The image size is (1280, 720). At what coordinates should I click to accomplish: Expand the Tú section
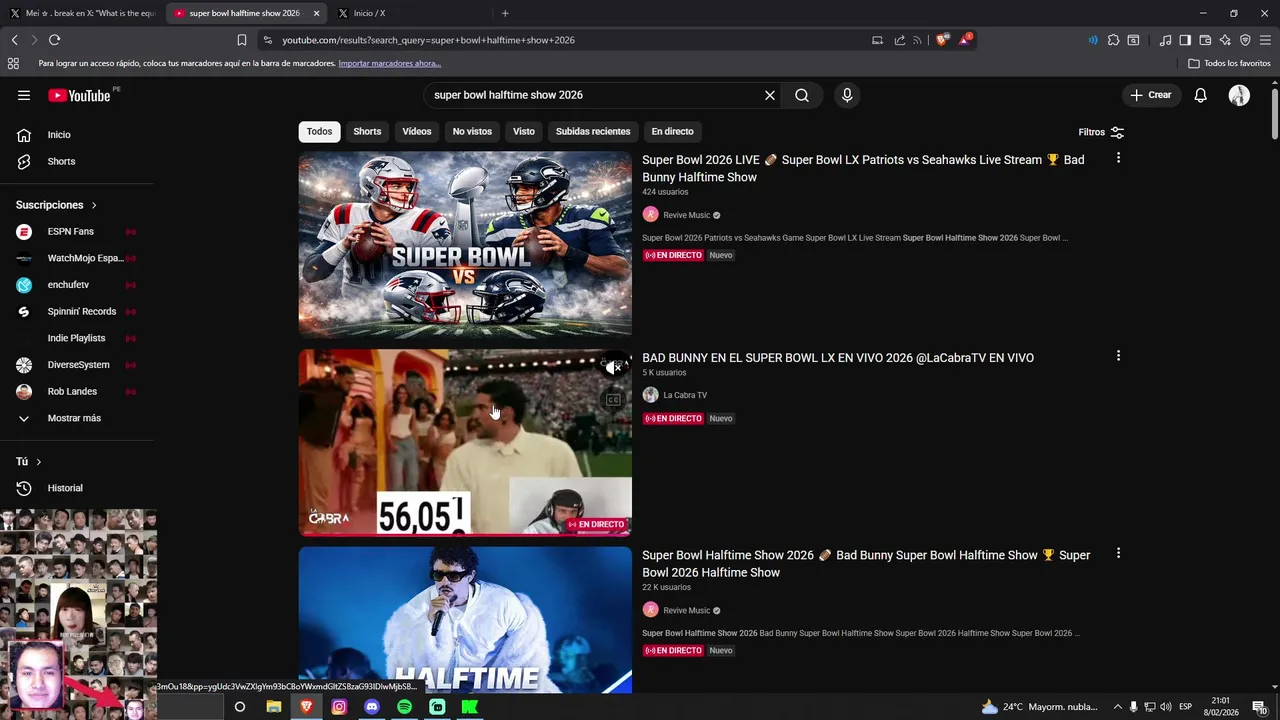[x=28, y=461]
